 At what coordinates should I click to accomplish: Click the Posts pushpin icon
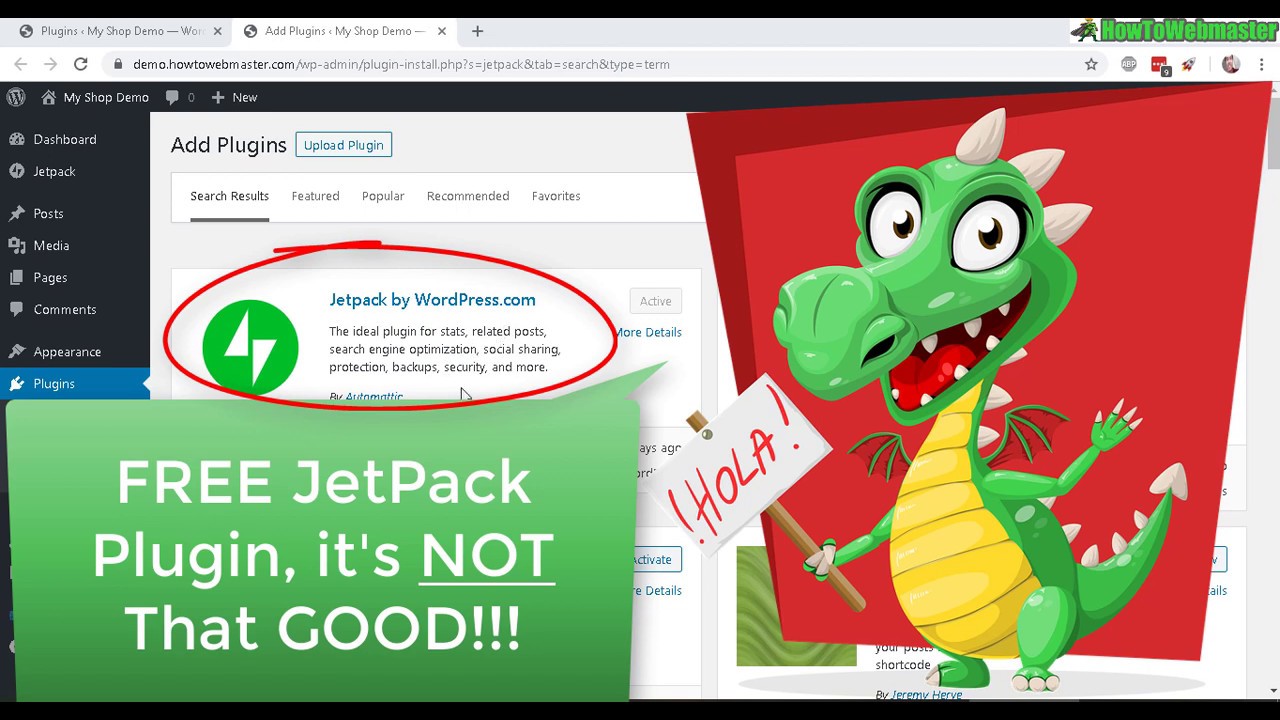(16, 213)
